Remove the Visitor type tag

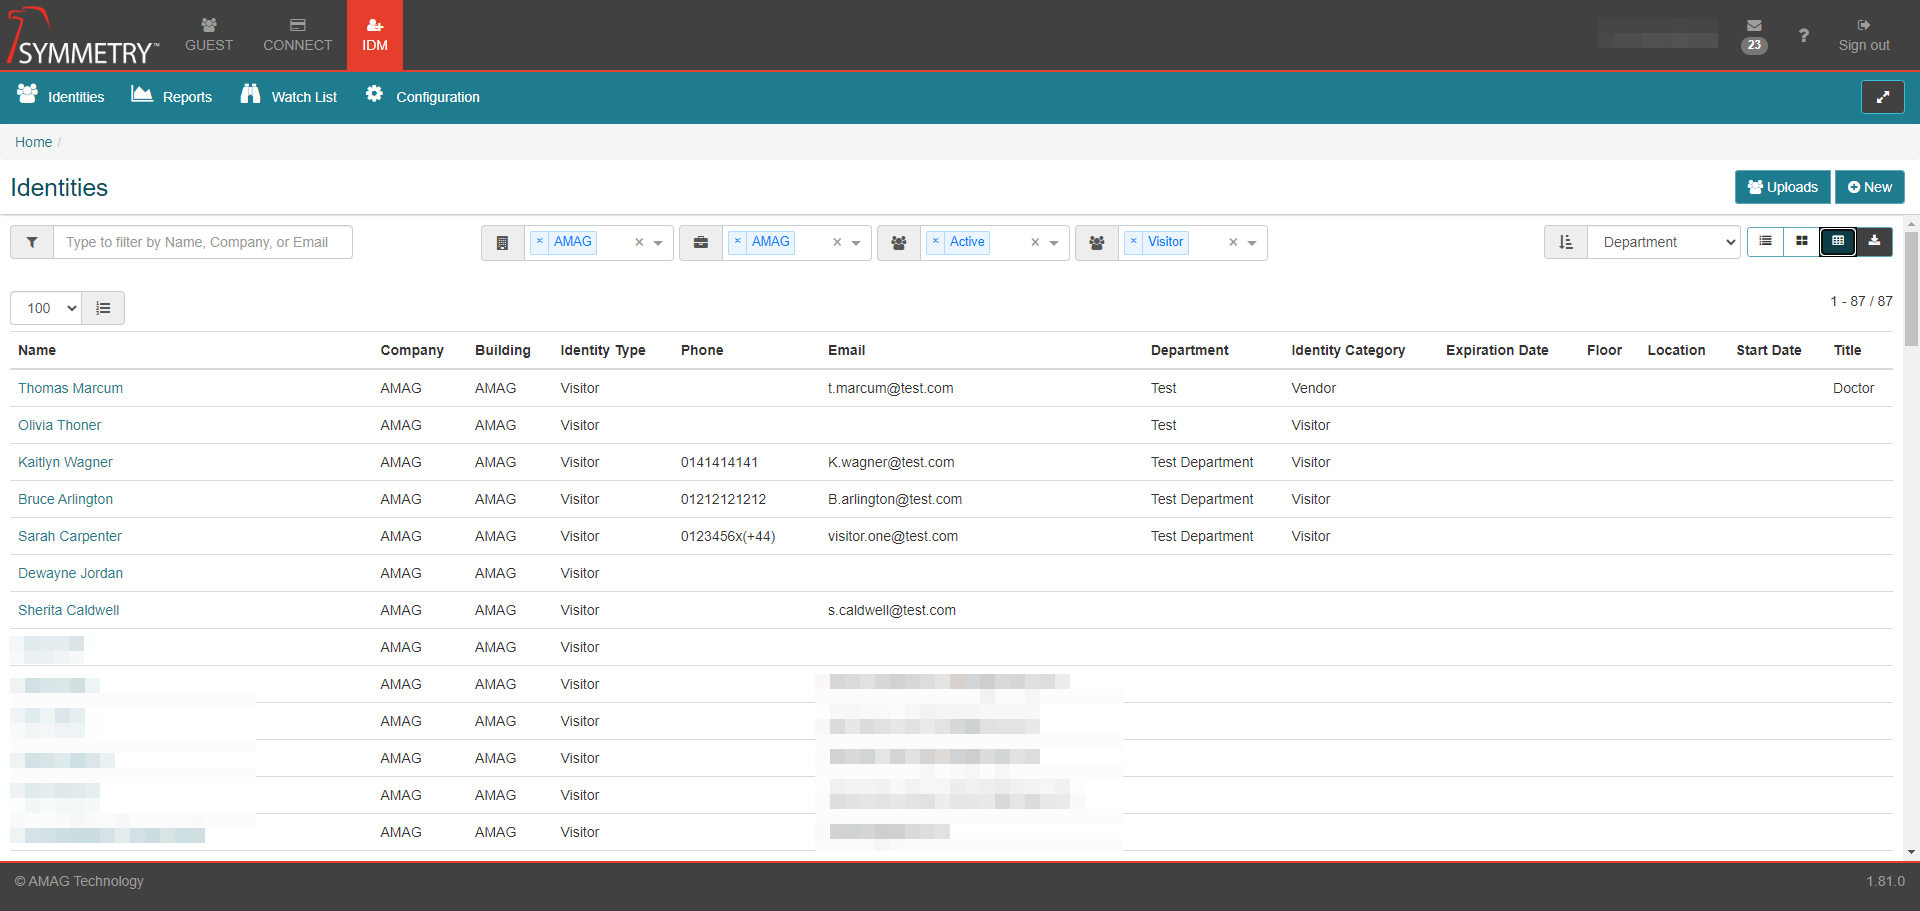point(1134,241)
